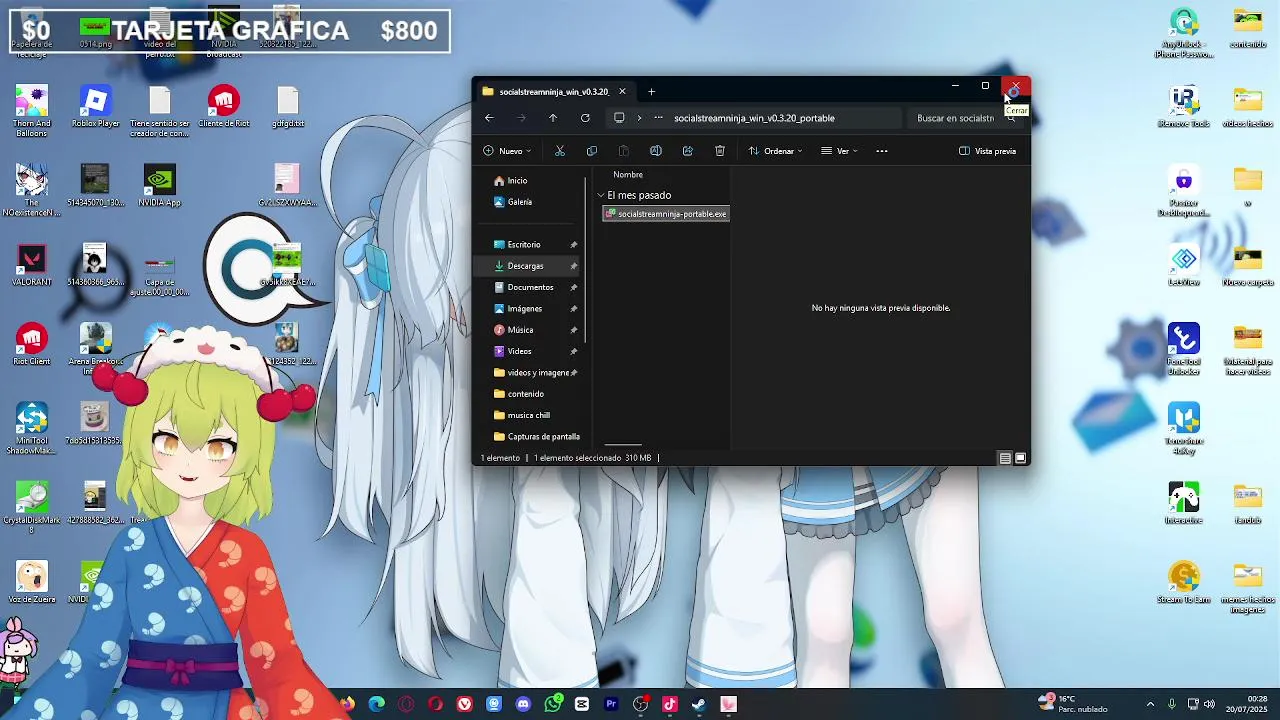The image size is (1280, 720).
Task: Collapse the 'El mes pasado' group
Action: pyautogui.click(x=601, y=195)
